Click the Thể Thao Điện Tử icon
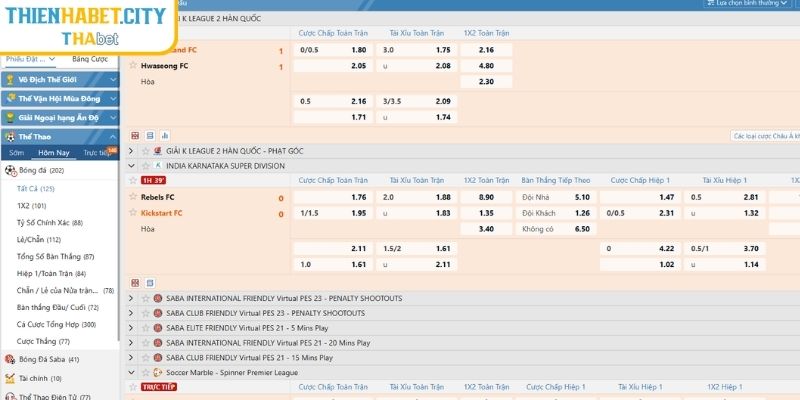 [x=10, y=396]
